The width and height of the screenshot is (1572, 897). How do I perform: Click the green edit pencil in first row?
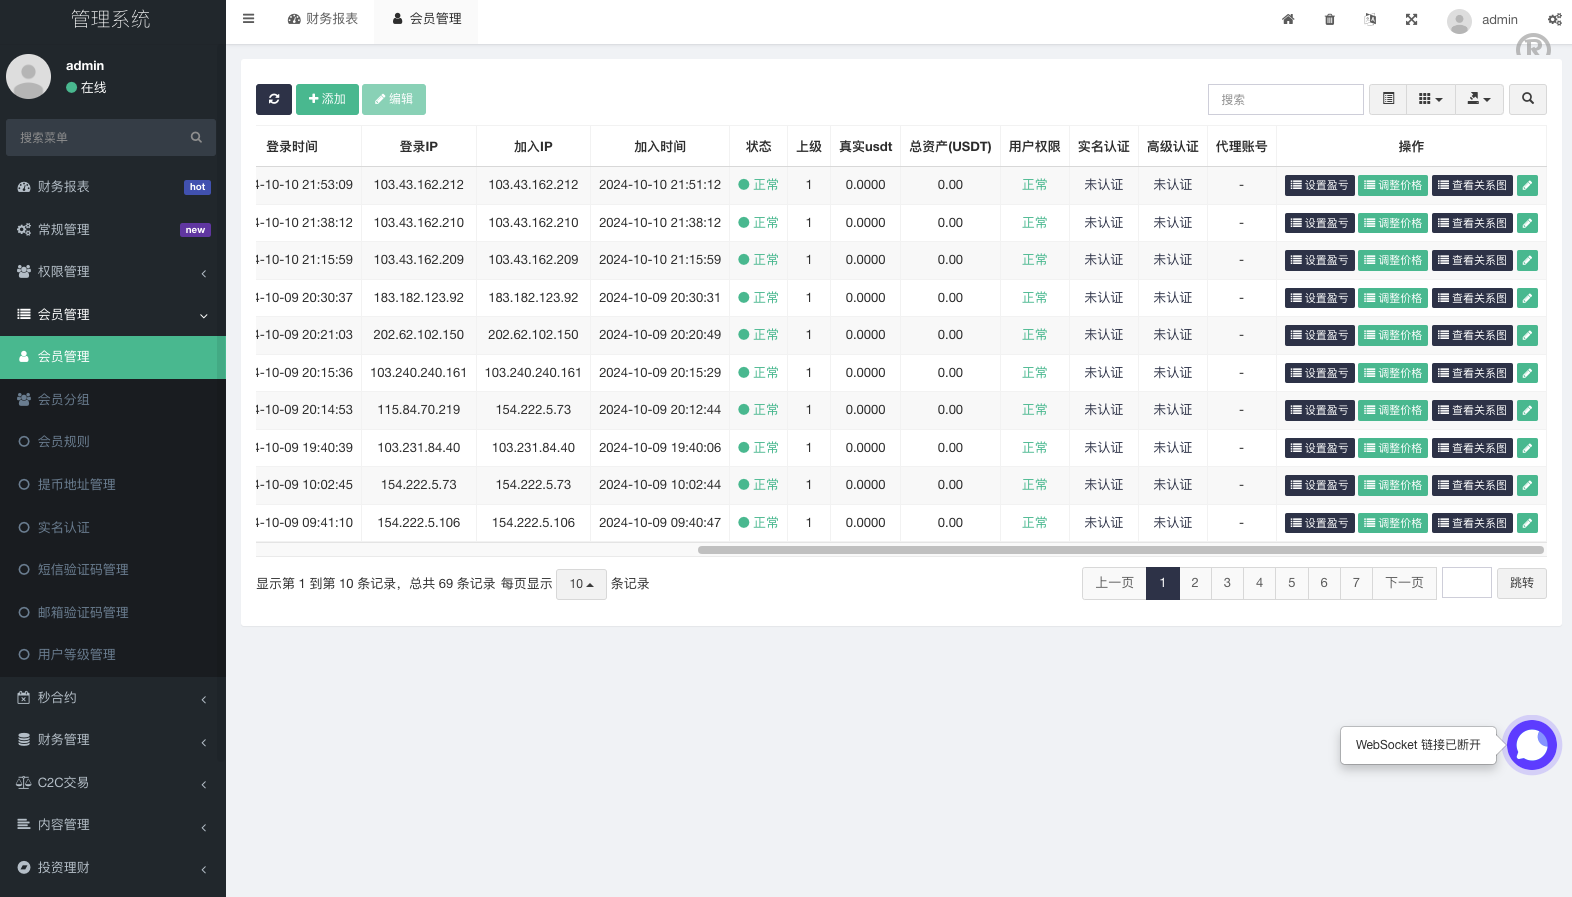click(1527, 185)
